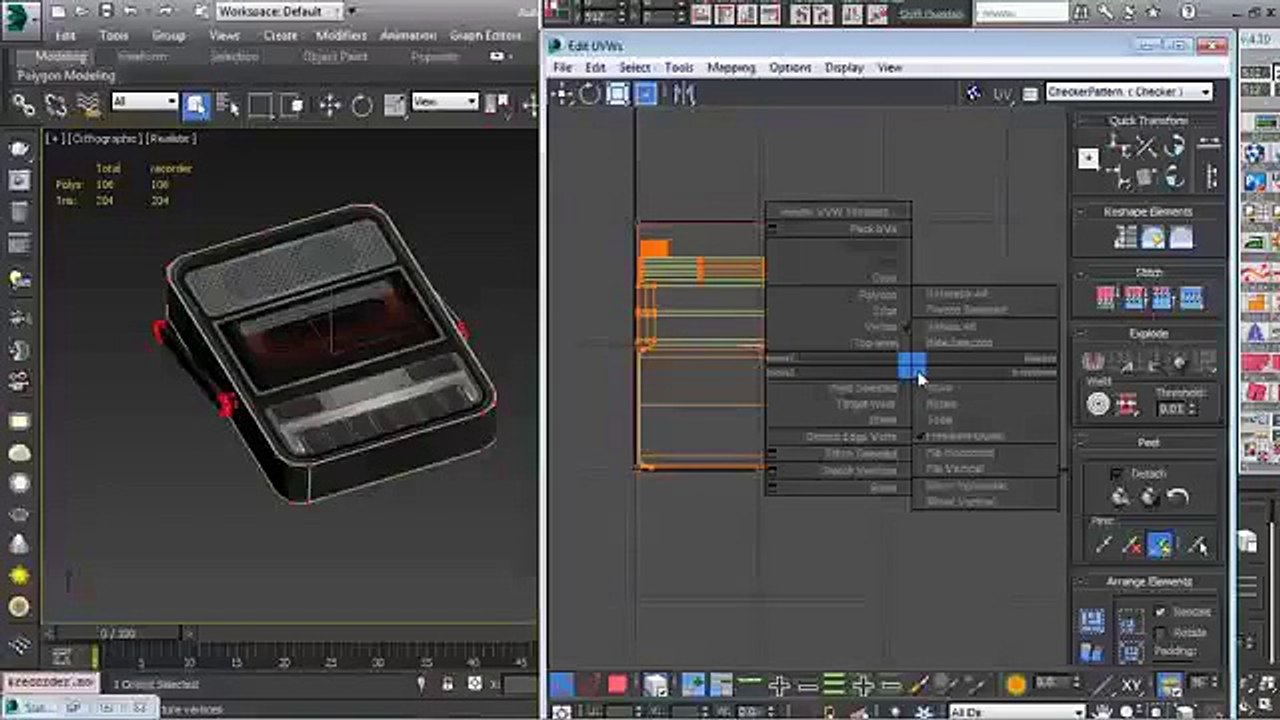Viewport: 1280px width, 720px height.
Task: Click the Straighten Selection icon in Reshape Elements
Action: (x=1125, y=237)
